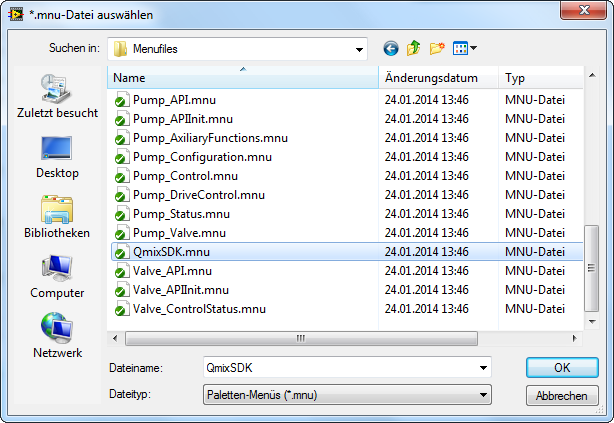The width and height of the screenshot is (614, 423).
Task: Click the horizontal scrollbar thumb
Action: (301, 338)
